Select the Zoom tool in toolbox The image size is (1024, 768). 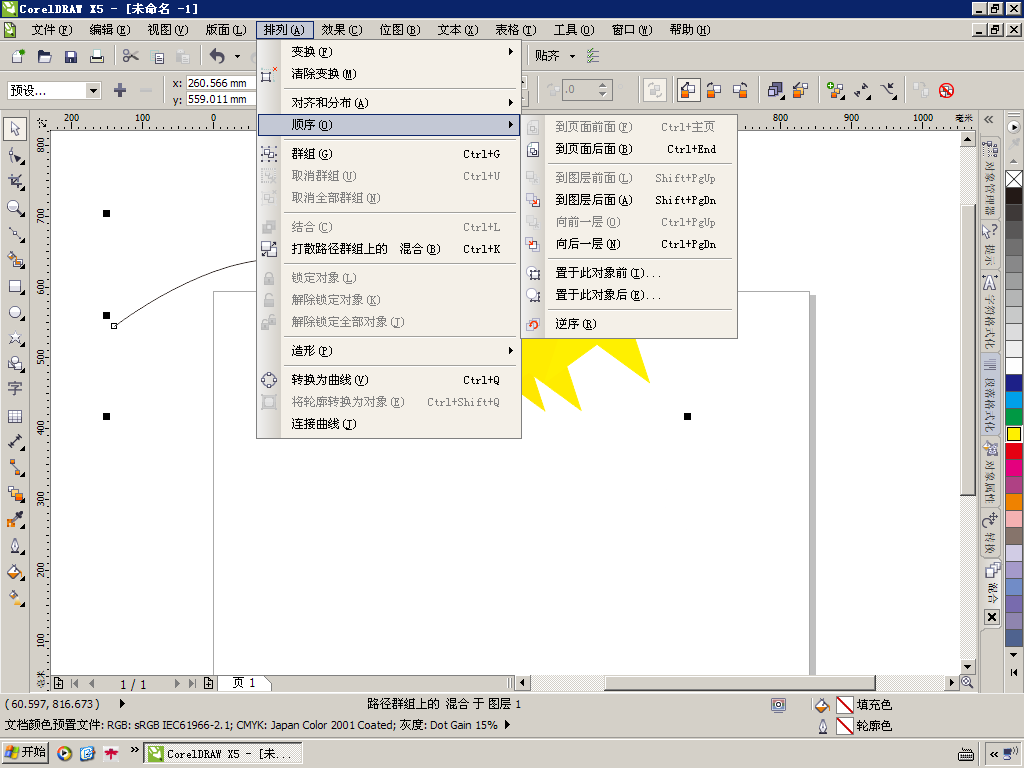tap(14, 208)
